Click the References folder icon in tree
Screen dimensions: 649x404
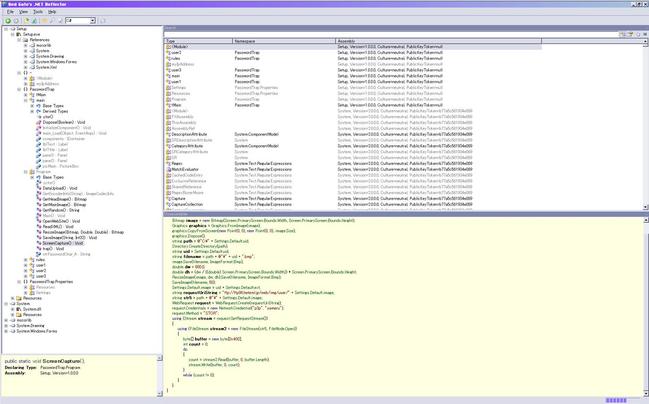point(25,40)
